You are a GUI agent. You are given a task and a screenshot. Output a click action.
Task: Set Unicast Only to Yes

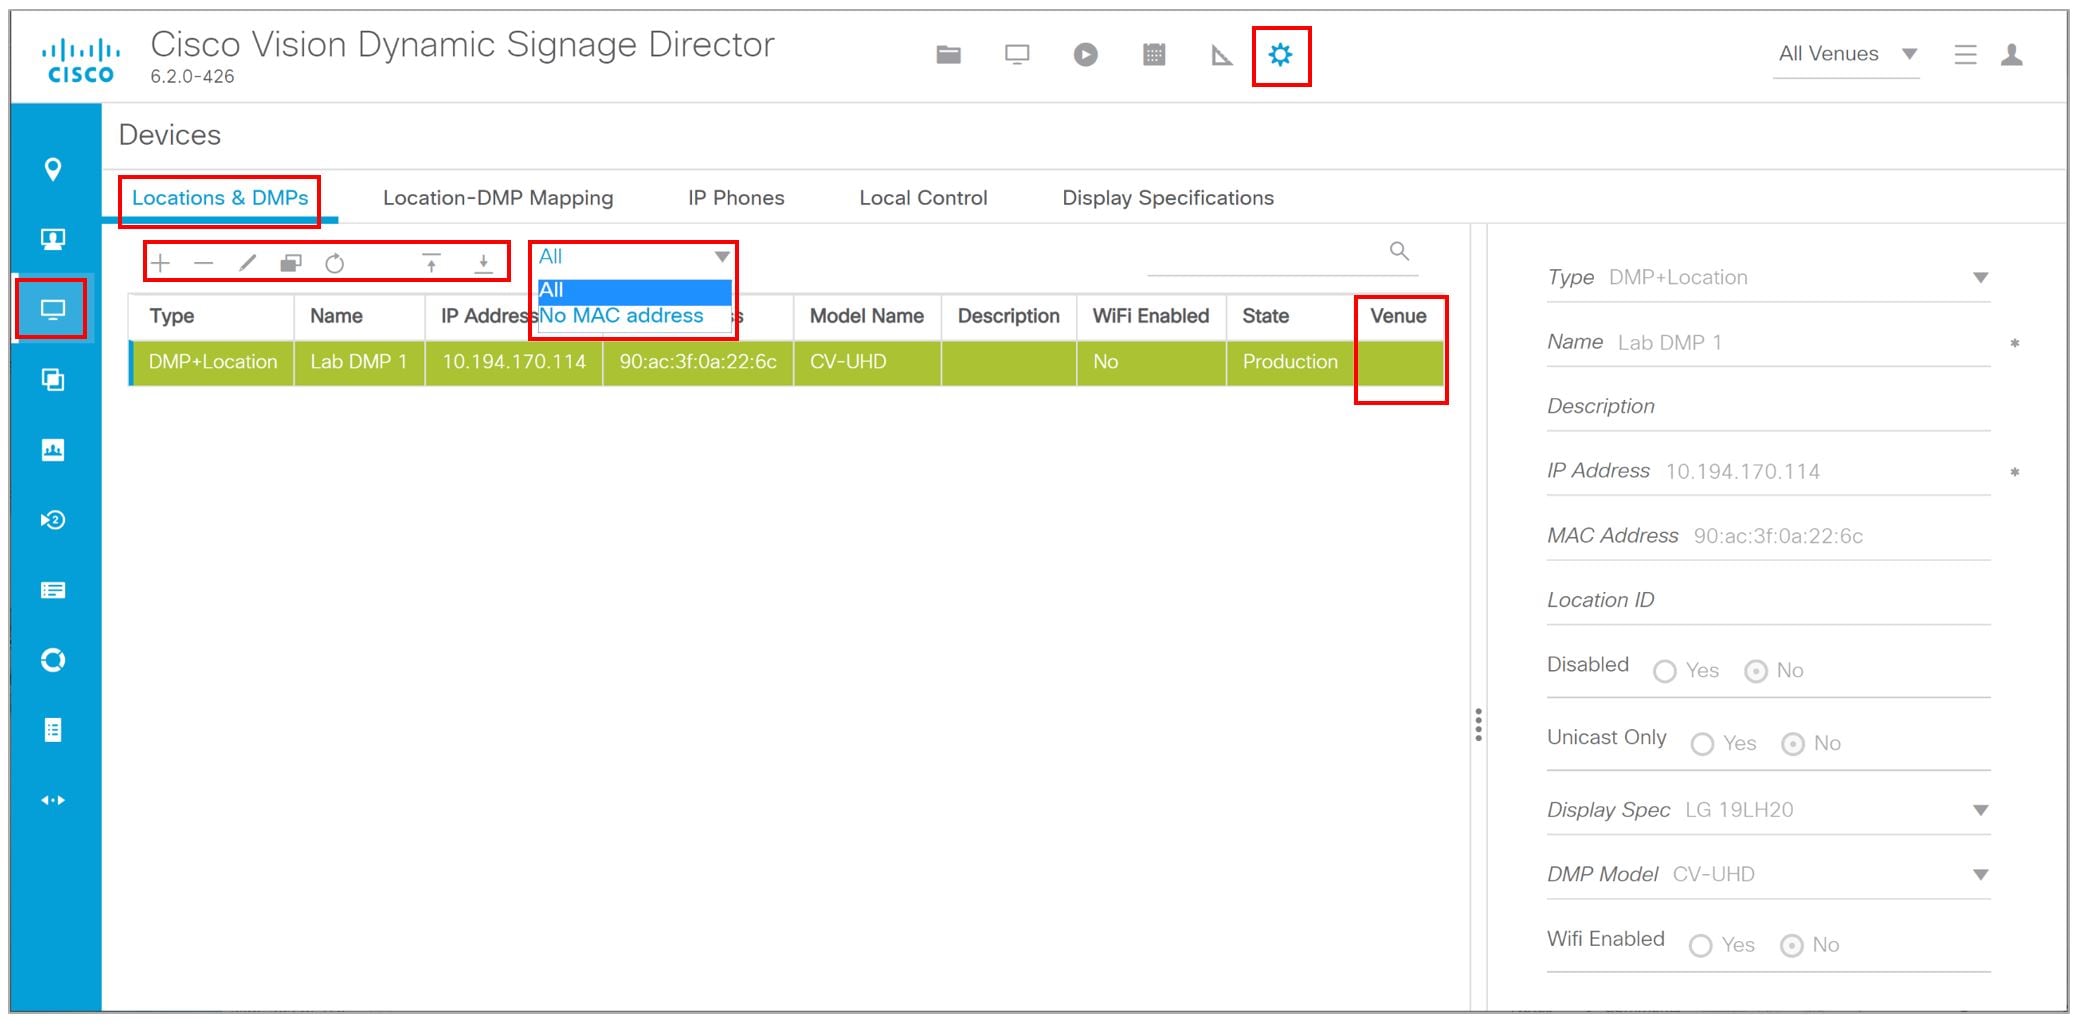tap(1702, 744)
